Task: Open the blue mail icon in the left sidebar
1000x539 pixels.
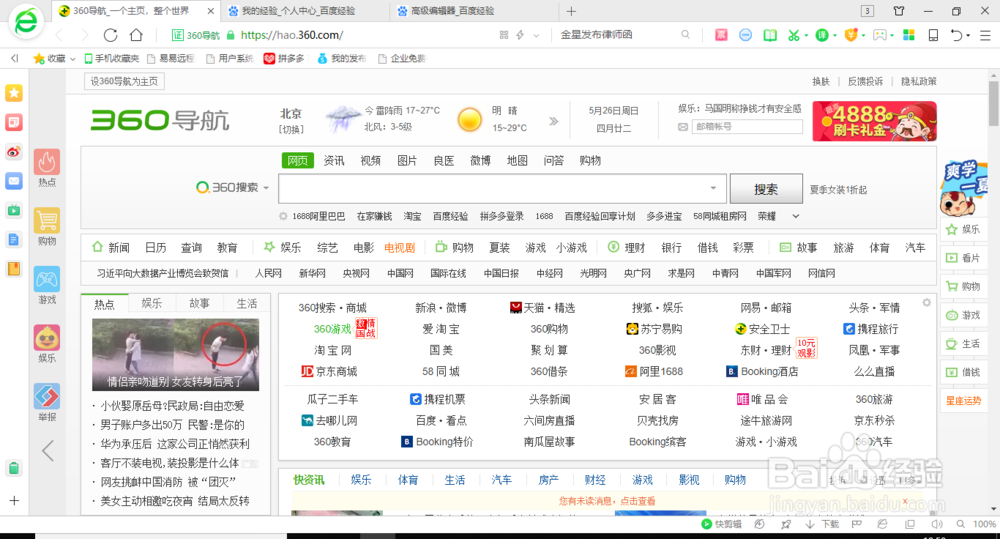Action: click(14, 181)
